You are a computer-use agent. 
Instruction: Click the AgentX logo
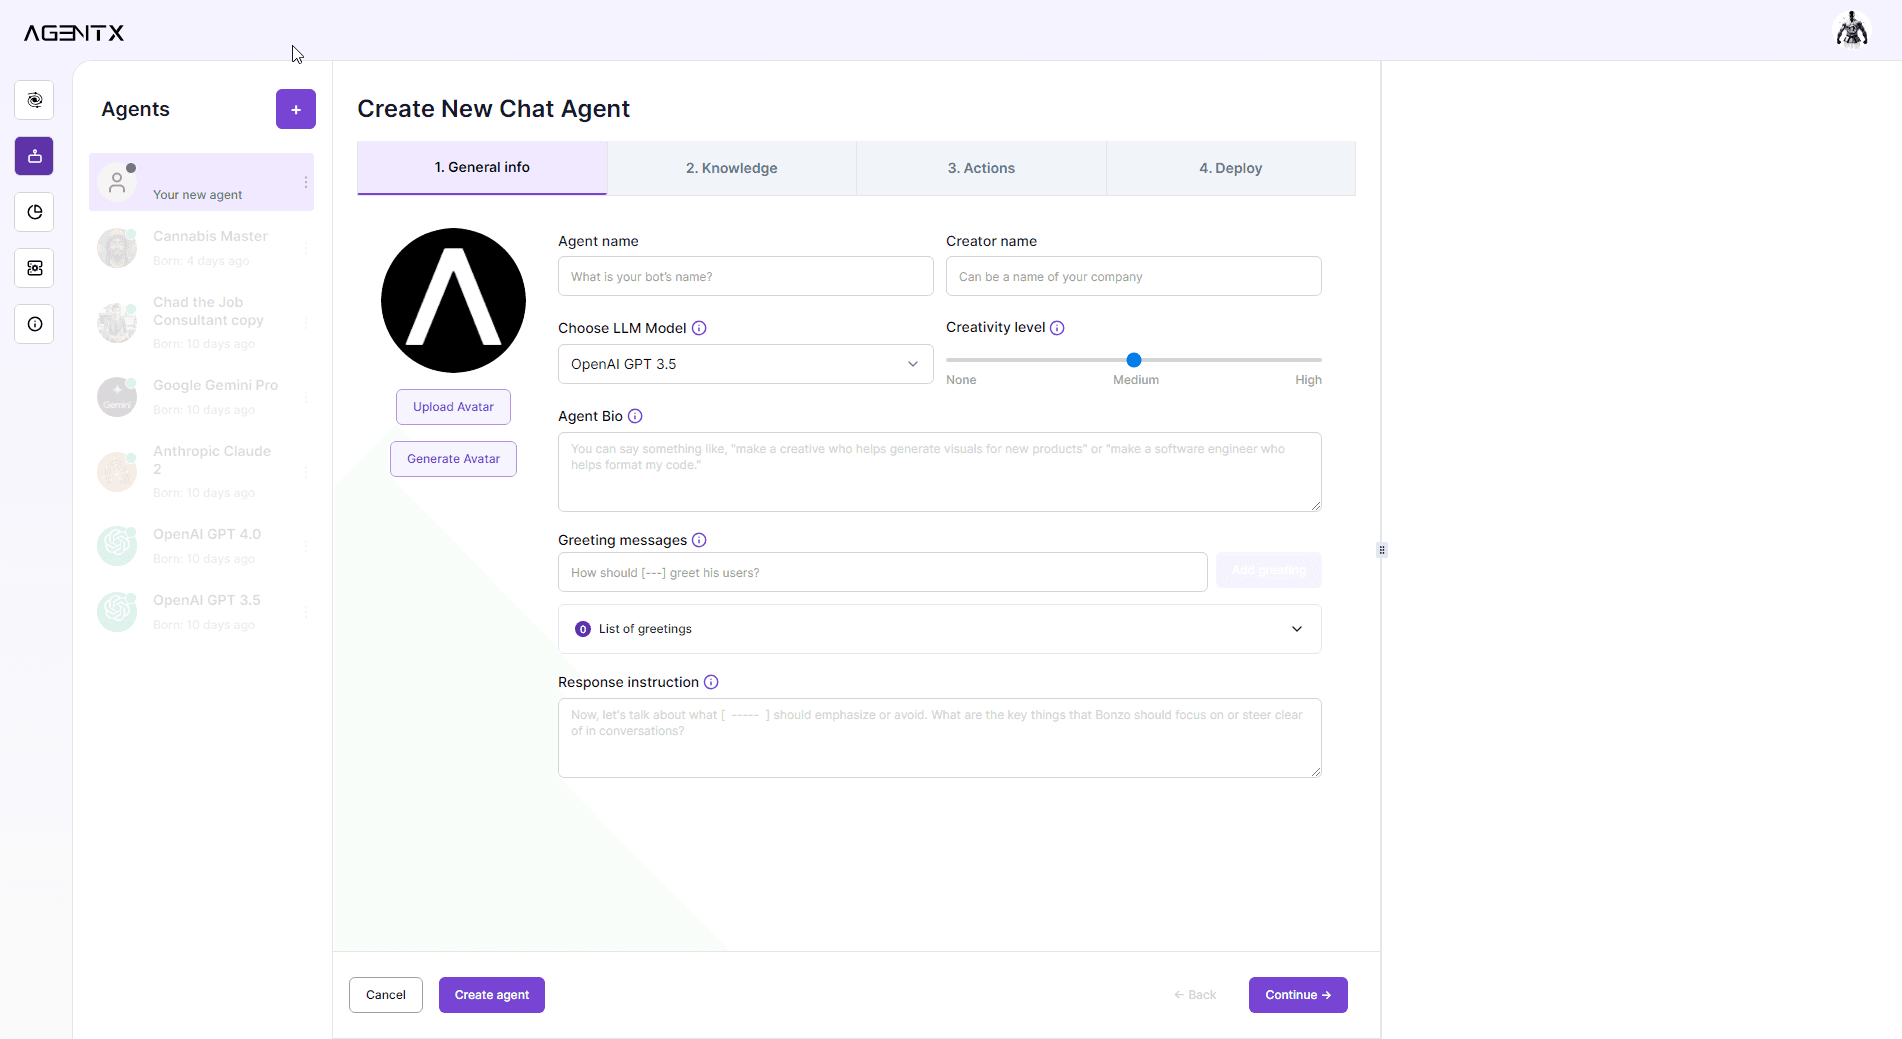pos(74,33)
